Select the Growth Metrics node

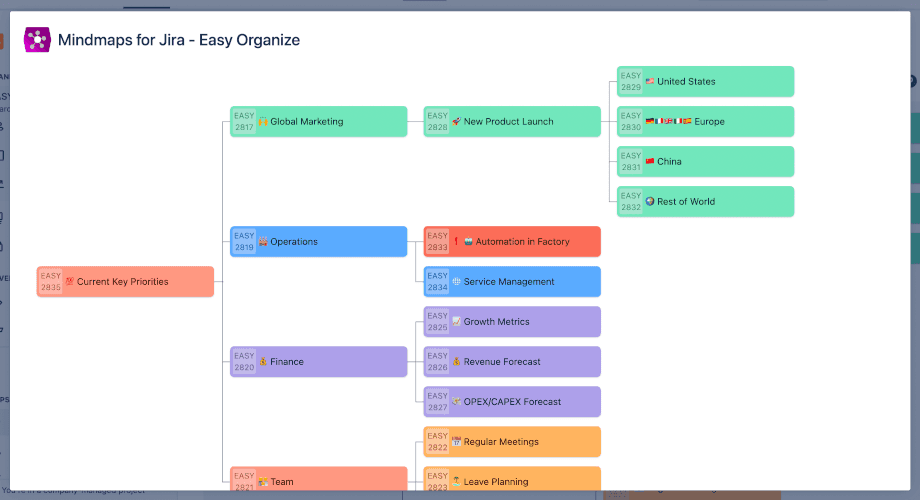(512, 322)
